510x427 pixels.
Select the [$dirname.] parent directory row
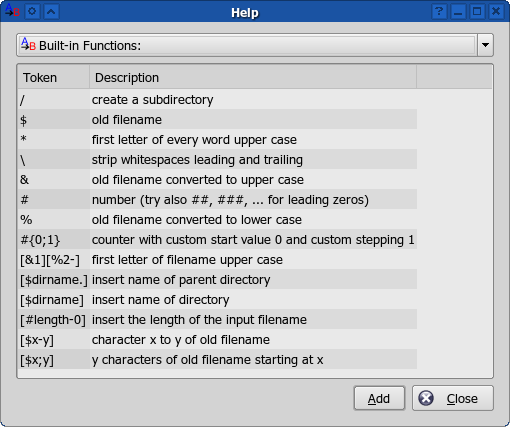[217, 279]
